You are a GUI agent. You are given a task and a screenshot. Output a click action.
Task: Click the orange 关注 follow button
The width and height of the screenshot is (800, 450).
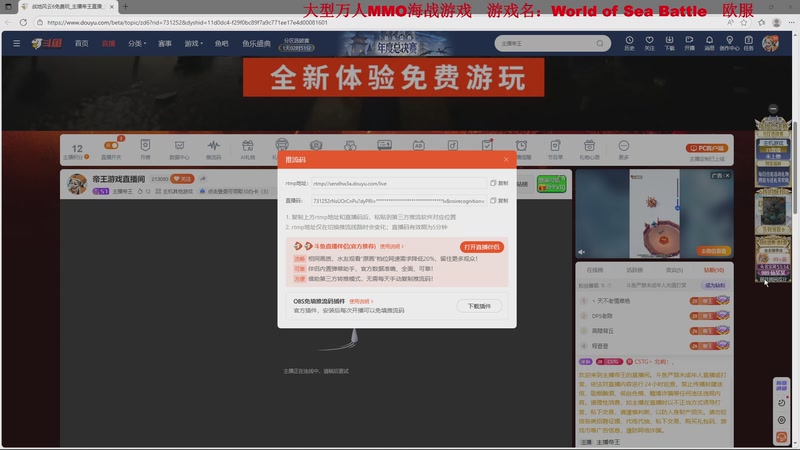point(183,179)
